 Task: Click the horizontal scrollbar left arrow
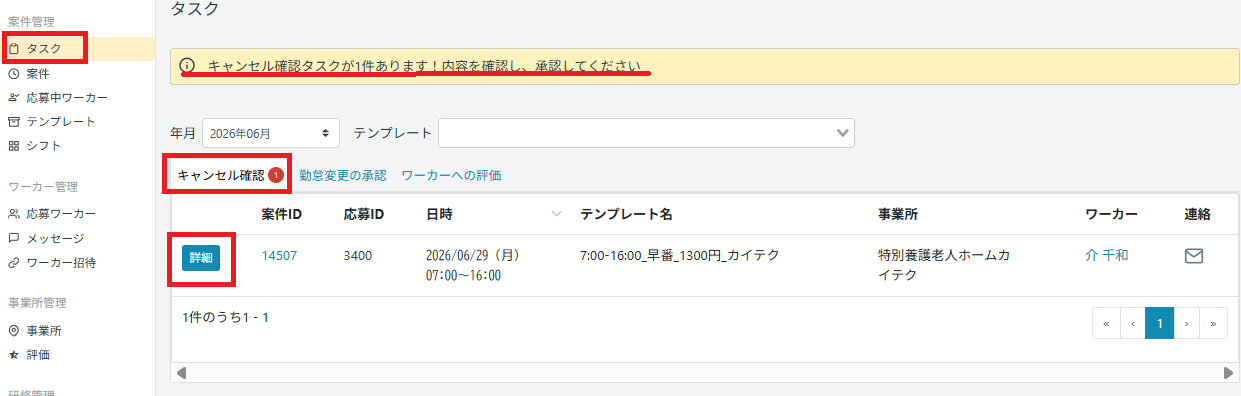tap(181, 372)
